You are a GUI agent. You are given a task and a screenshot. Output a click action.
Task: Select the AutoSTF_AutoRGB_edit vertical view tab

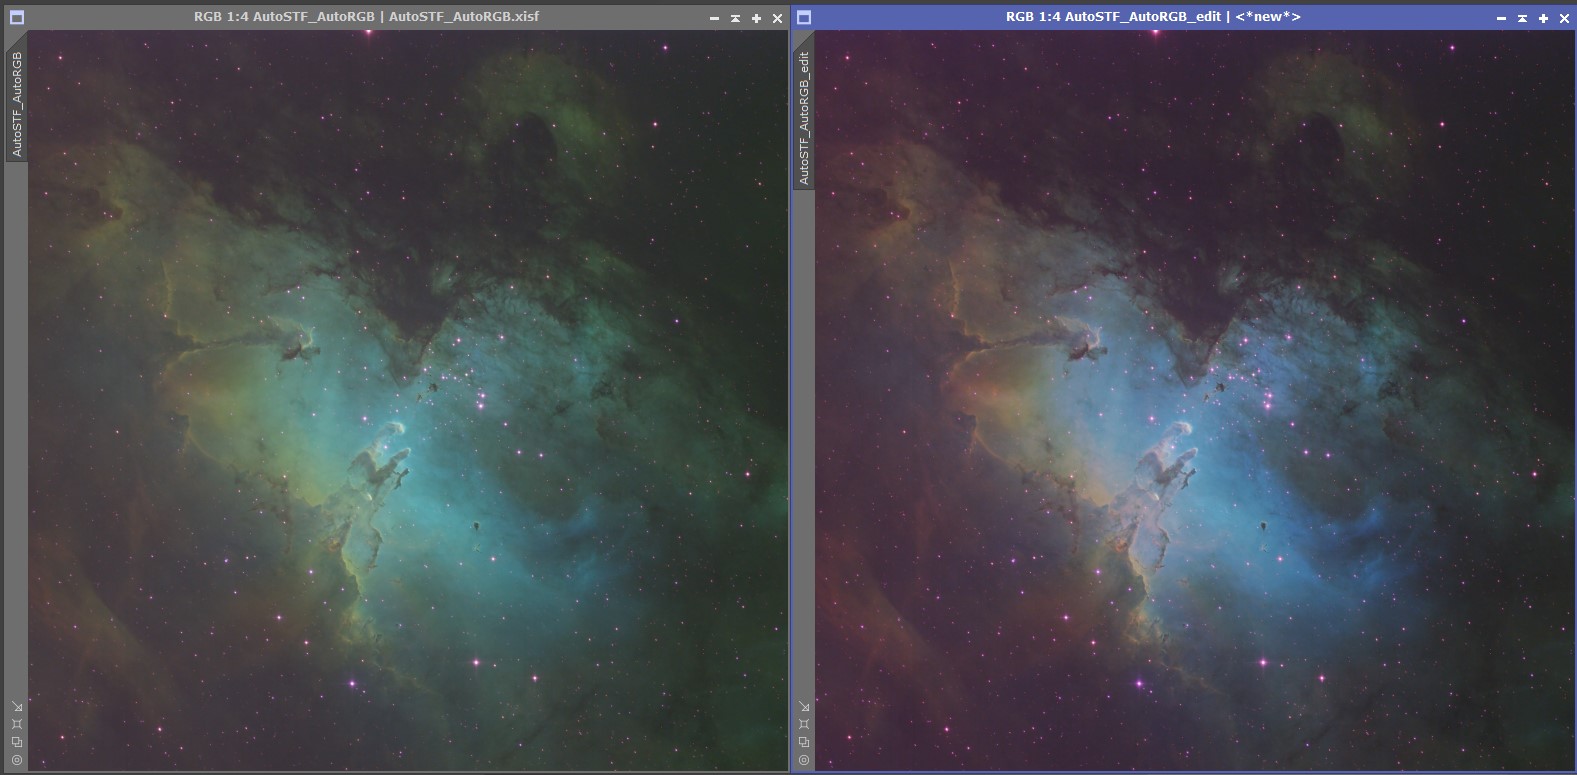(804, 117)
